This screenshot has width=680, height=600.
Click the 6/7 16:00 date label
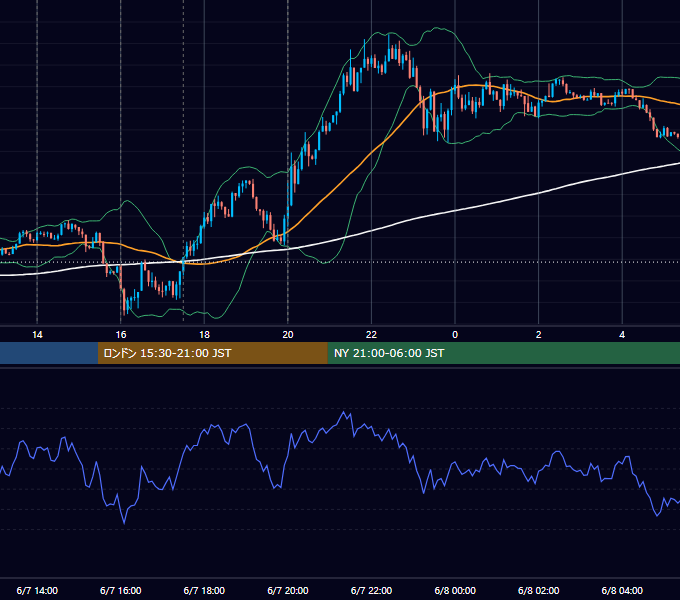pos(121,590)
